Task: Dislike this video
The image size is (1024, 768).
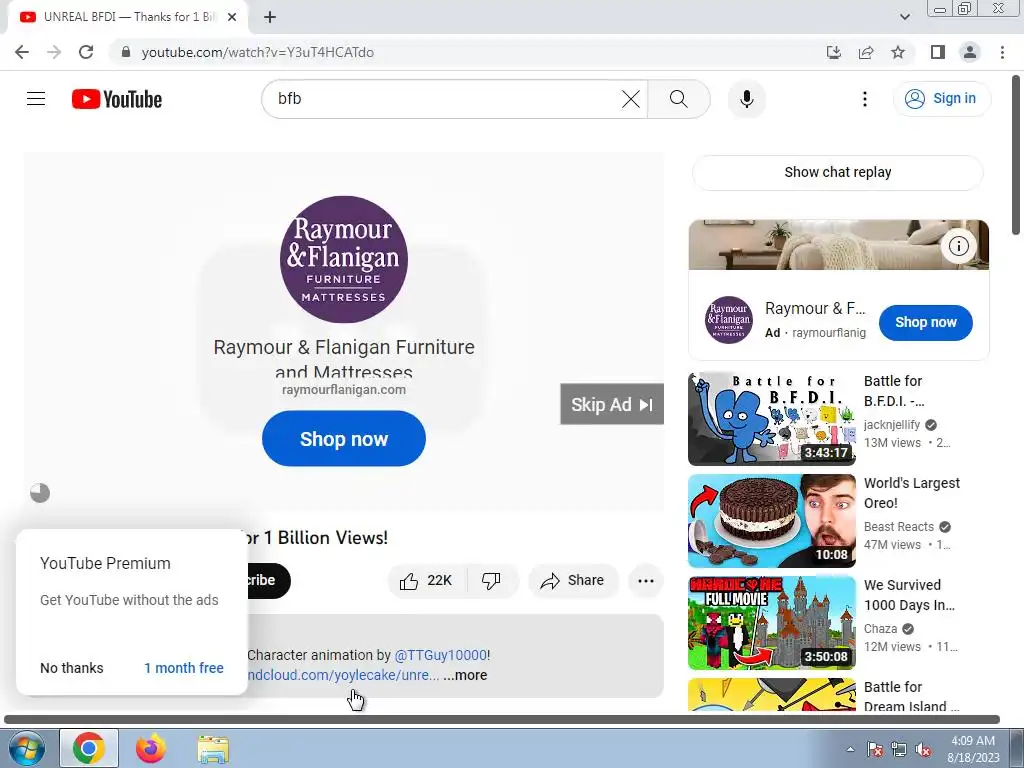Action: click(491, 581)
